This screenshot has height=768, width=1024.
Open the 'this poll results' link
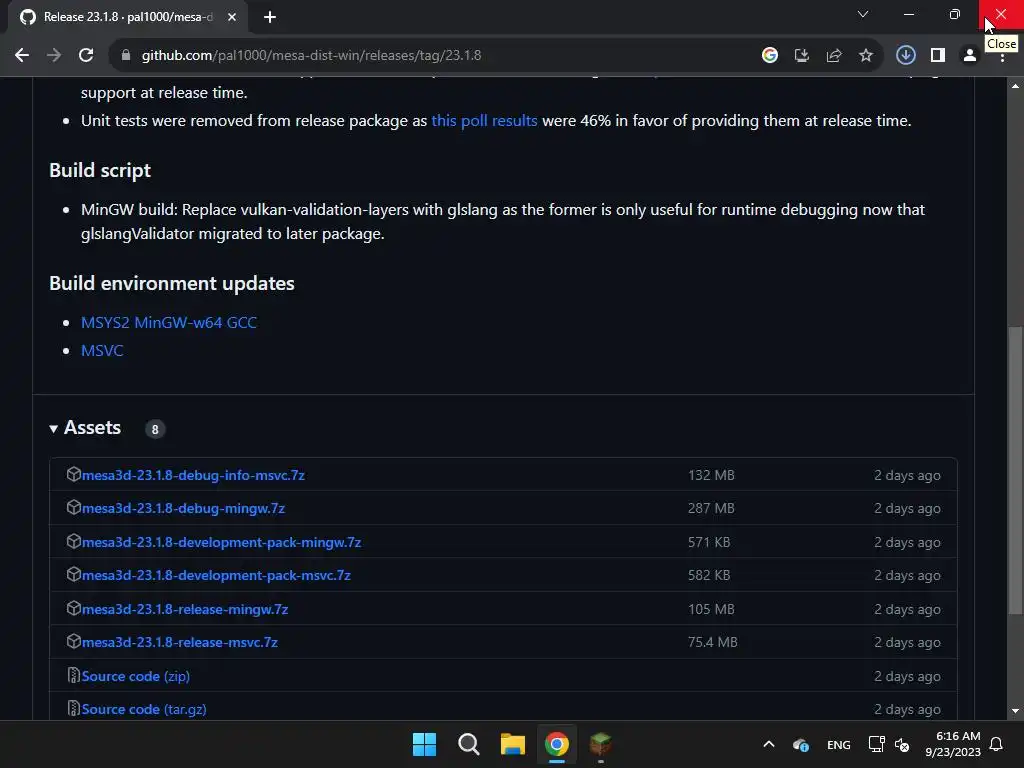click(485, 121)
